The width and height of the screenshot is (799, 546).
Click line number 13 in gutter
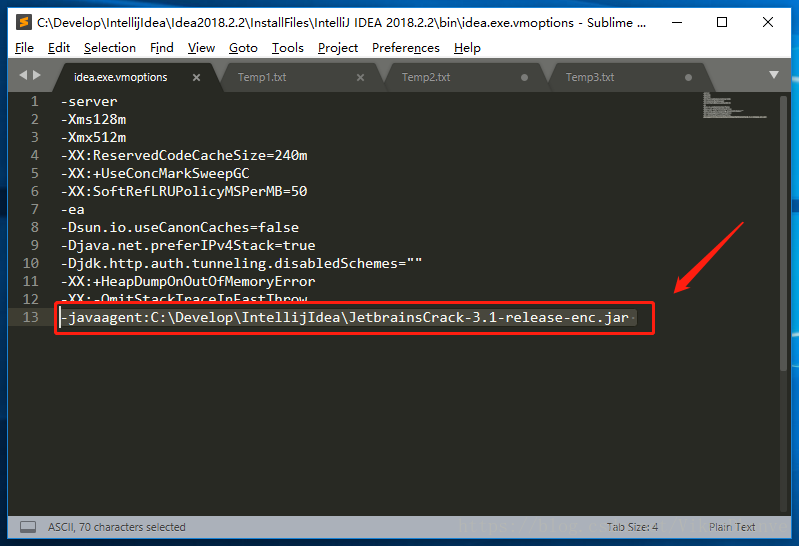[31, 317]
